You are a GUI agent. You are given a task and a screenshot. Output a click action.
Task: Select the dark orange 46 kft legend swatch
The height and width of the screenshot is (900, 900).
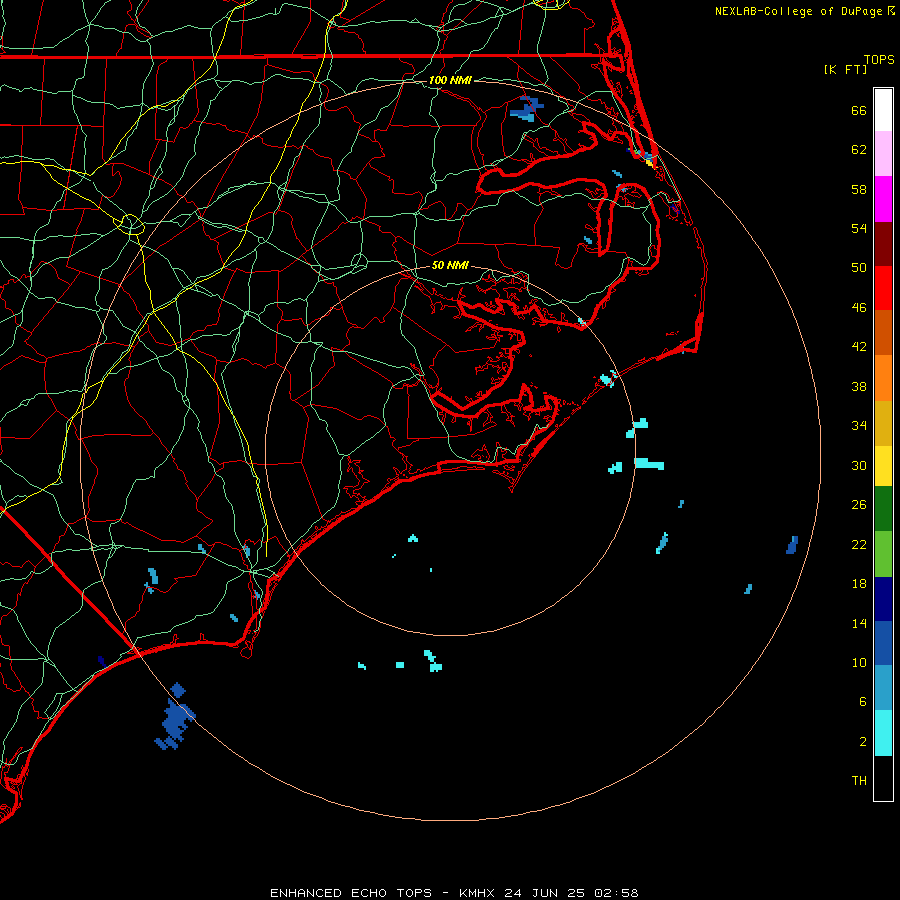pos(883,333)
